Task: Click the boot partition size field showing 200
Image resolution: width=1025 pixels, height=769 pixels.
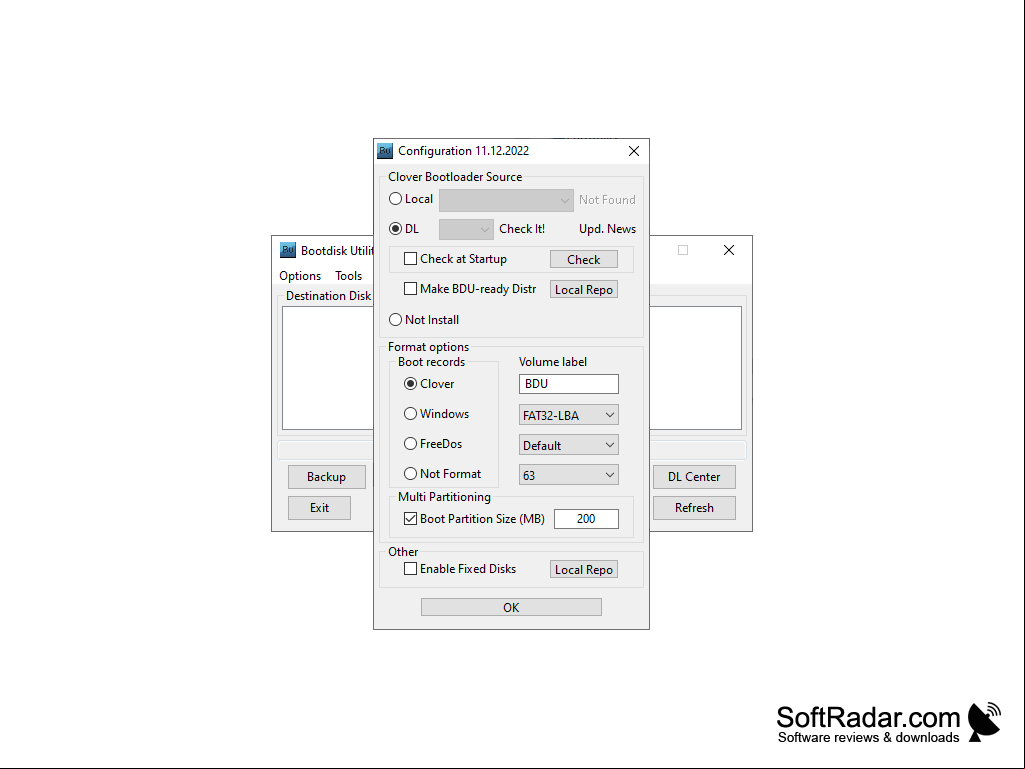Action: (x=586, y=519)
